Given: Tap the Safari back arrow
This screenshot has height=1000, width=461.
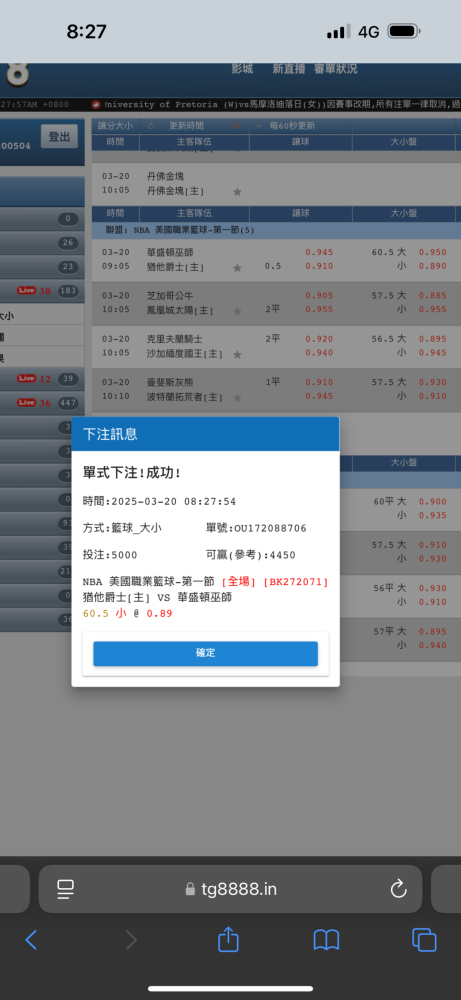Looking at the screenshot, I should coord(31,939).
